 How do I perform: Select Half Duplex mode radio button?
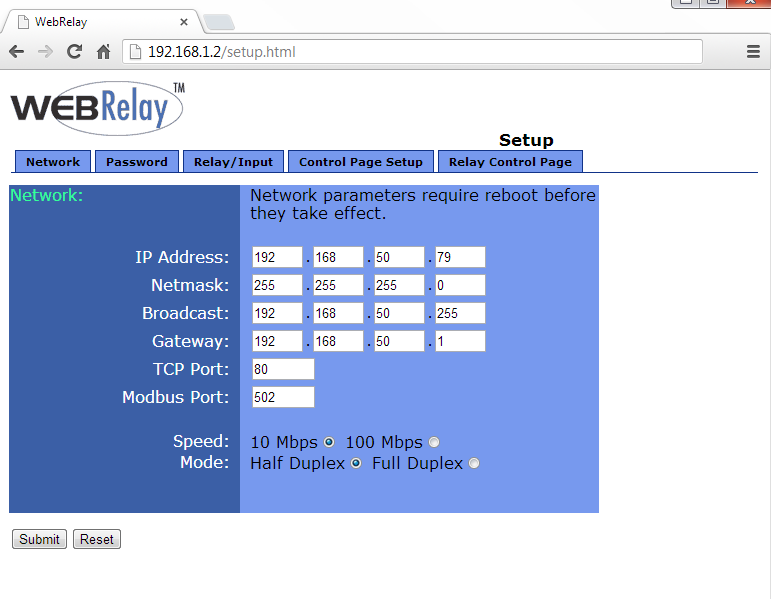point(356,463)
